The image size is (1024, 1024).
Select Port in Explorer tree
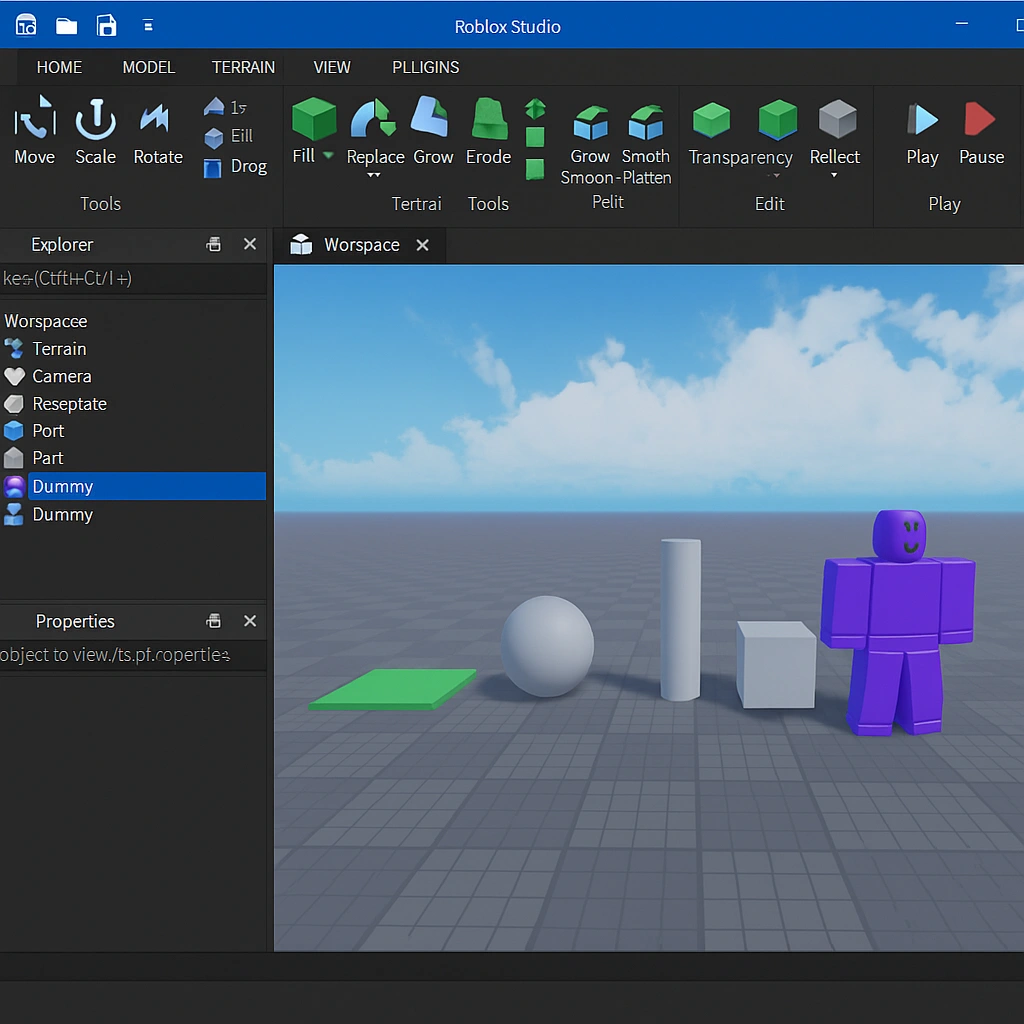48,431
